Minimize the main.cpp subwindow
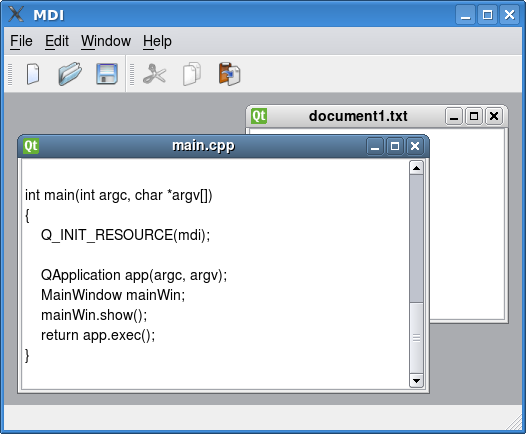The image size is (526, 434). click(375, 146)
